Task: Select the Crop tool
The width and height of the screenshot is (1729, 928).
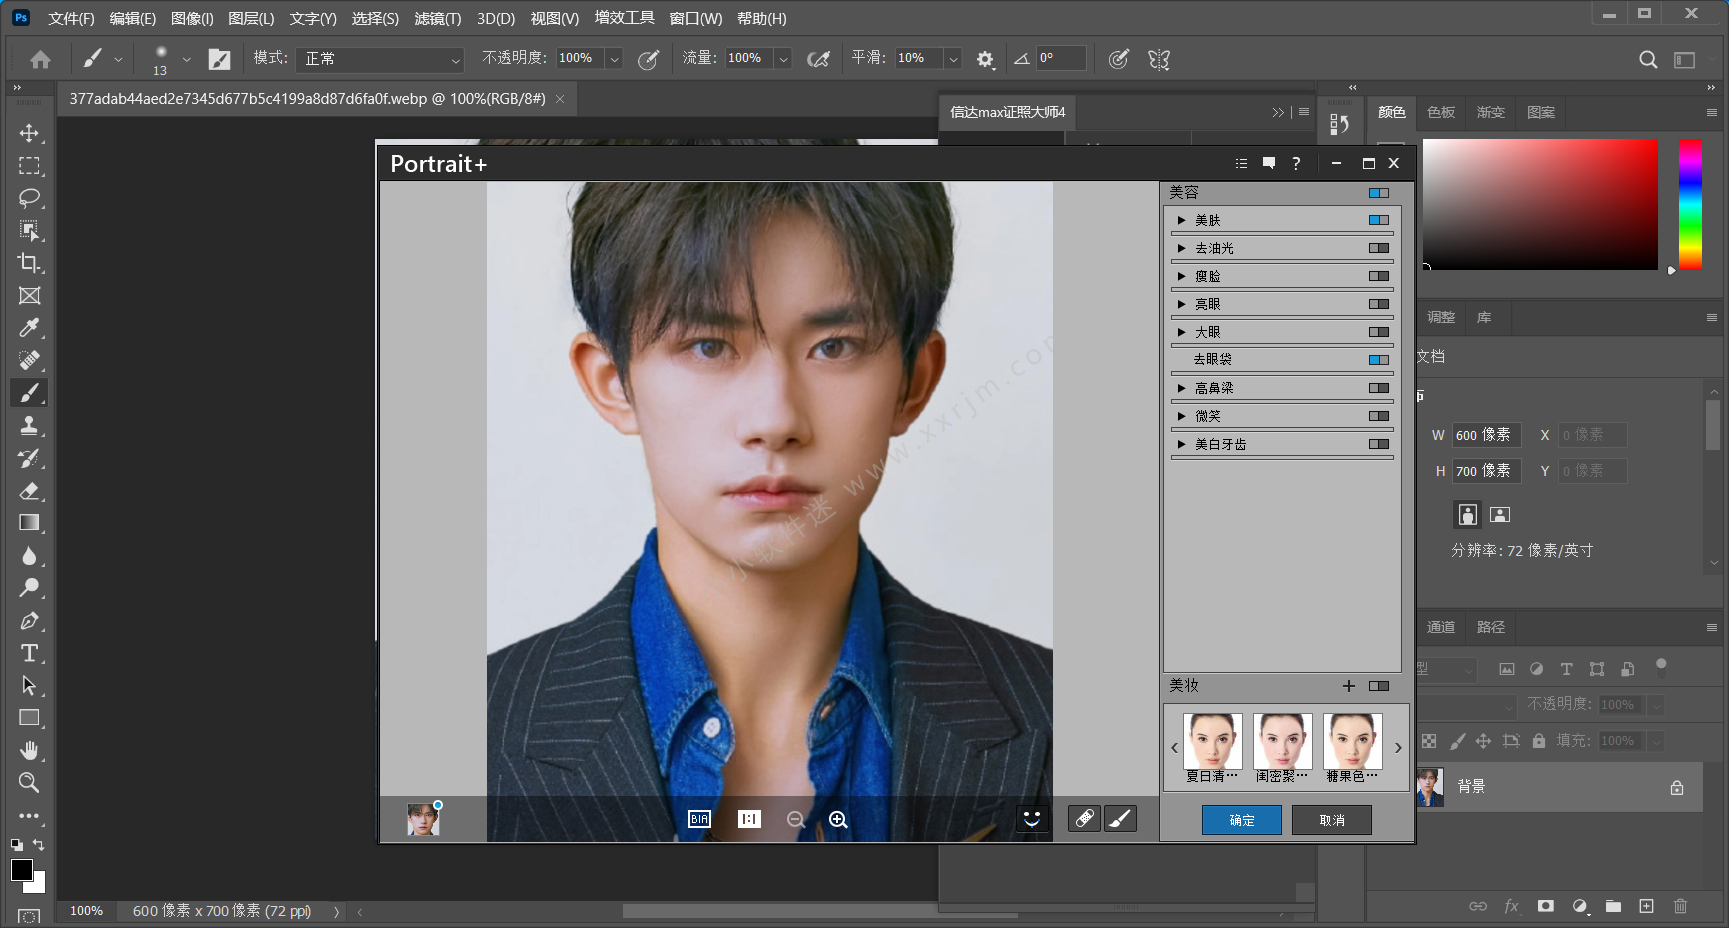Action: [x=29, y=263]
